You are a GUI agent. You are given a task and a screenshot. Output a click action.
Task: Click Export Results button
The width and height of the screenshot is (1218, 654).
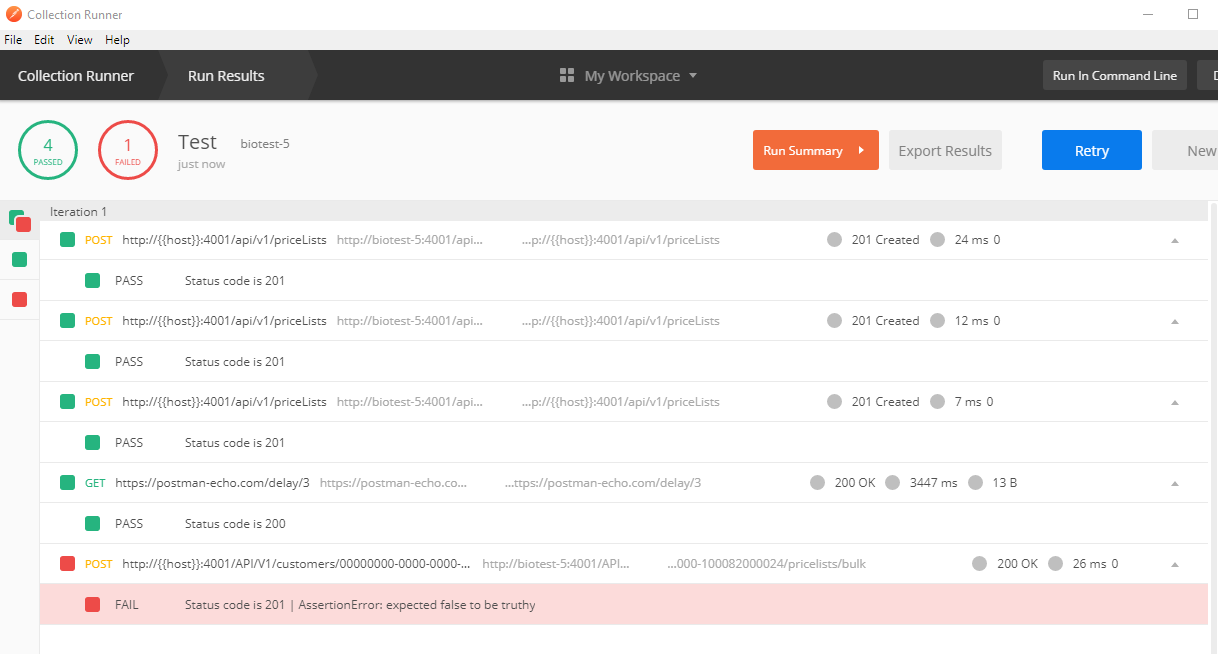[x=945, y=151]
